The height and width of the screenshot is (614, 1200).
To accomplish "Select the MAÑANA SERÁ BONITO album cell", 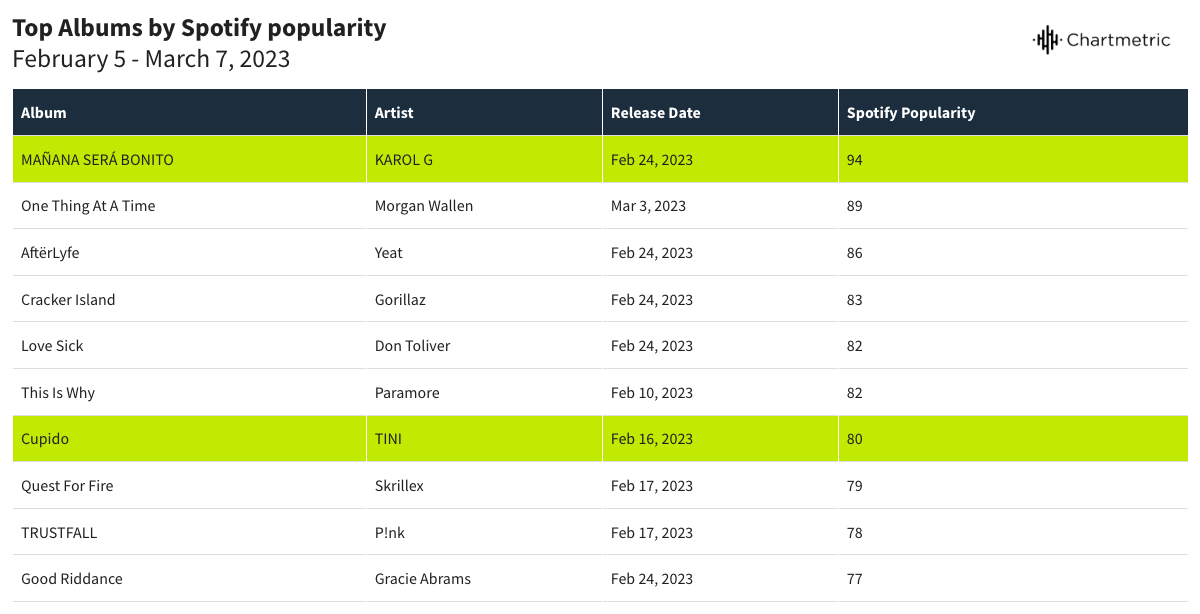I will pyautogui.click(x=97, y=160).
